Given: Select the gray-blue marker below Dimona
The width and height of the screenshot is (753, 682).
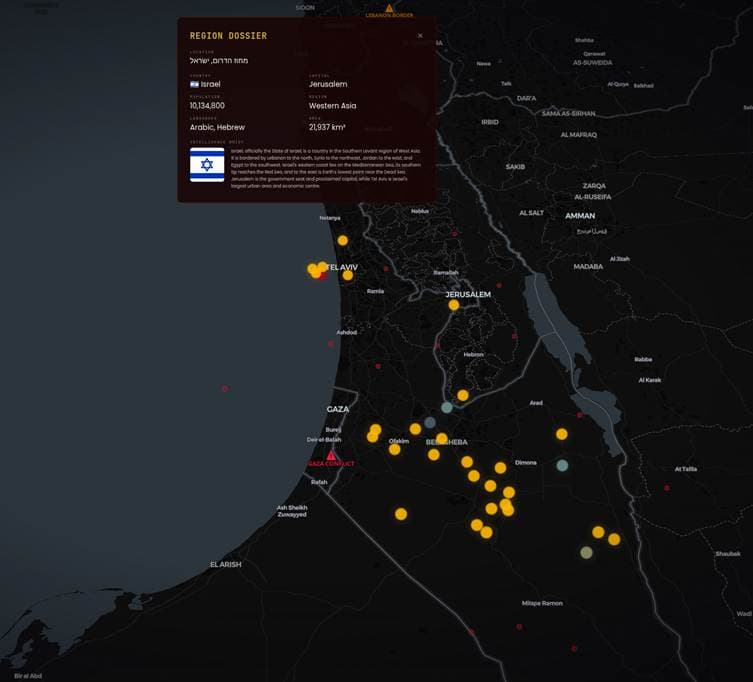Looking at the screenshot, I should tap(562, 465).
